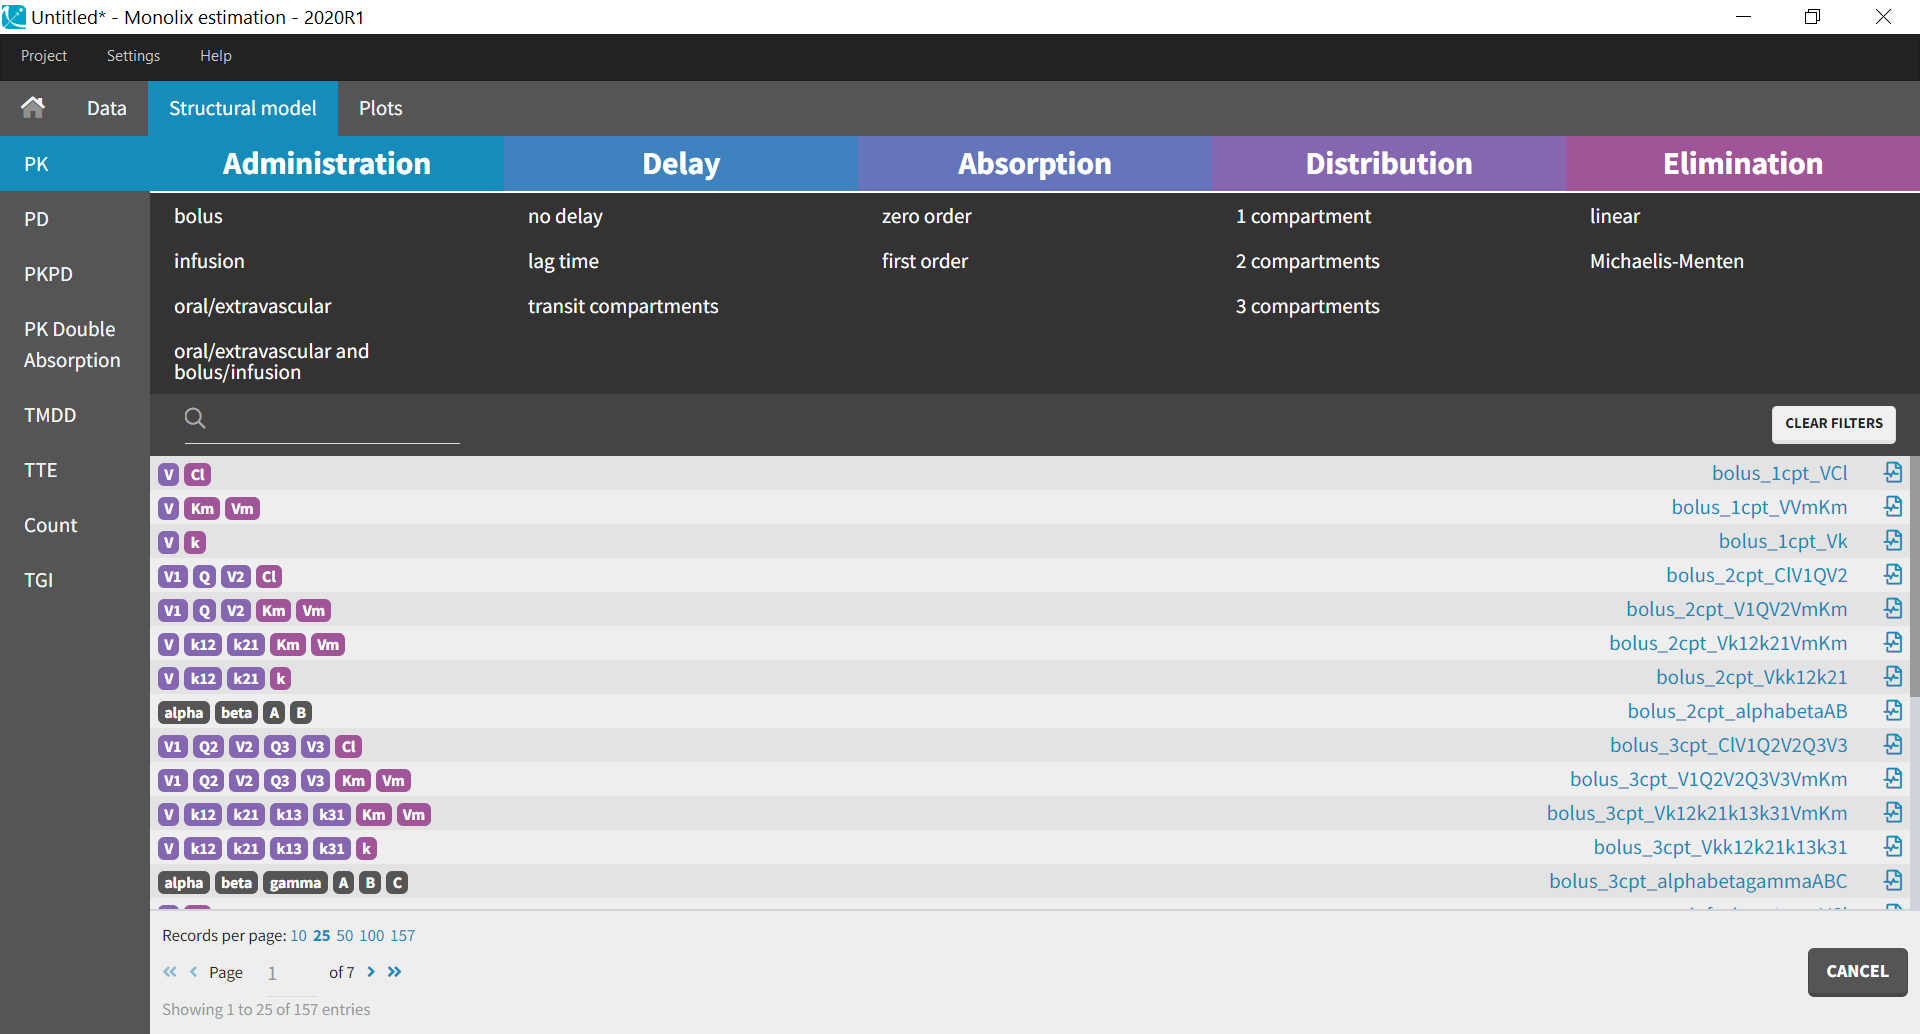Open the Settings menu

(x=133, y=56)
